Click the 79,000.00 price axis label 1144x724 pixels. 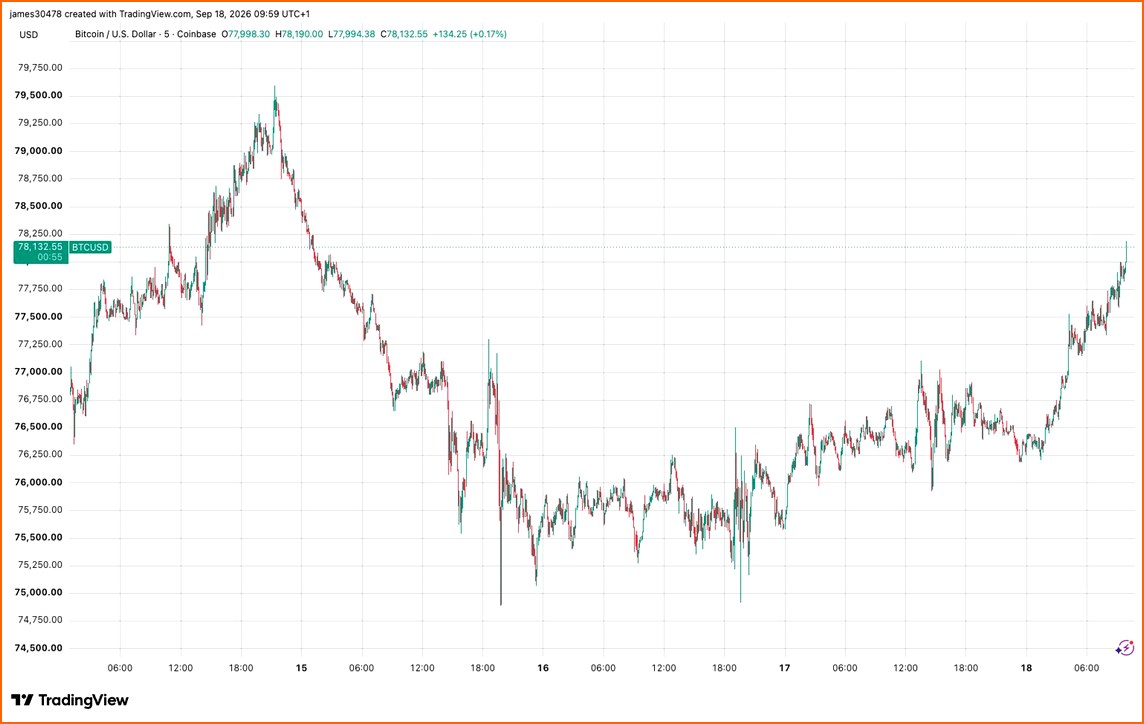click(x=39, y=150)
